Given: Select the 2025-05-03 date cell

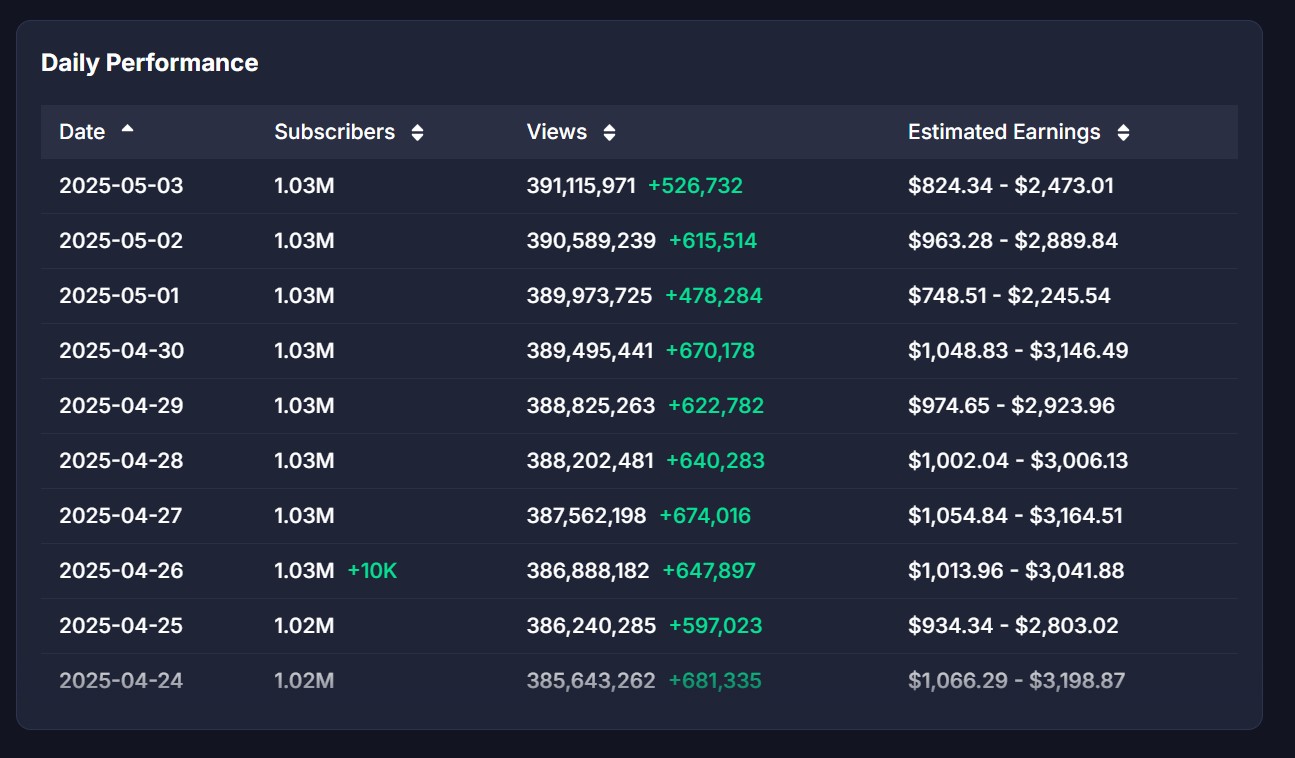Looking at the screenshot, I should (121, 186).
